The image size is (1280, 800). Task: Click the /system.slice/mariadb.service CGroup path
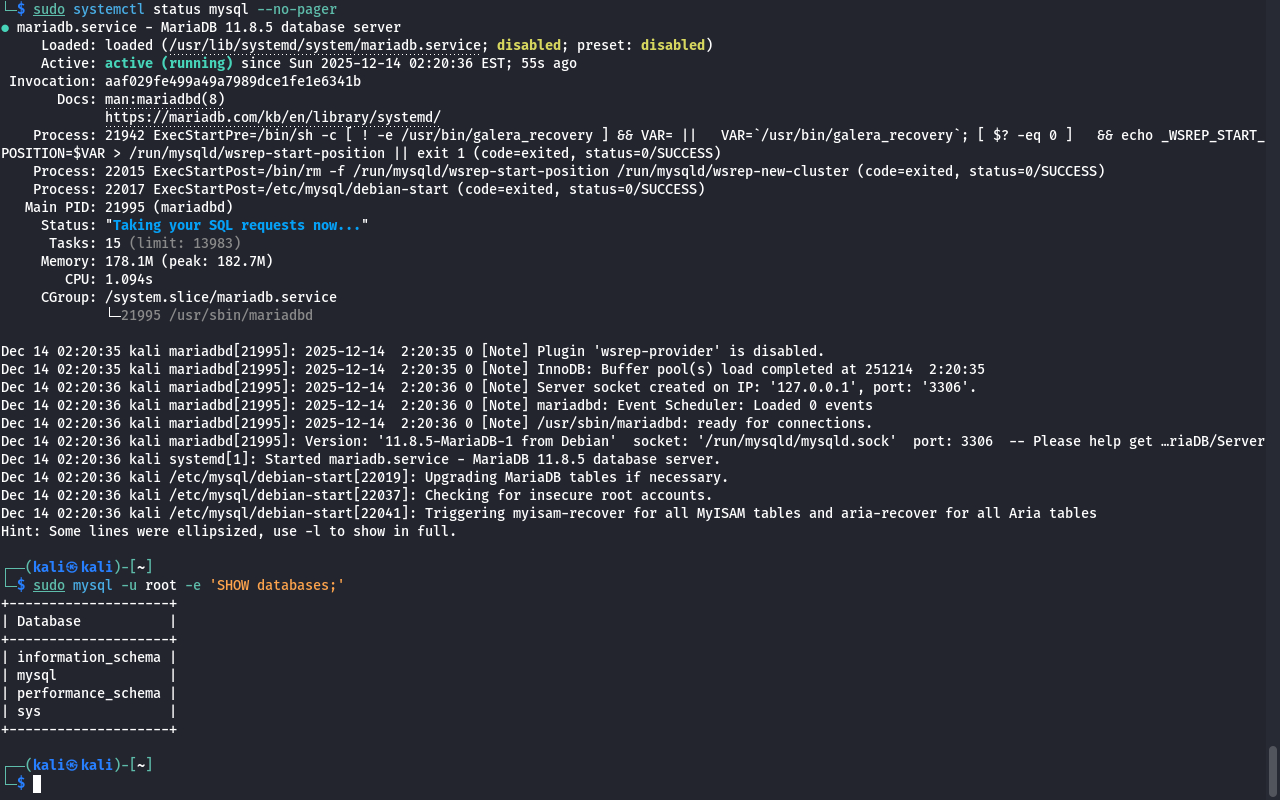[220, 297]
